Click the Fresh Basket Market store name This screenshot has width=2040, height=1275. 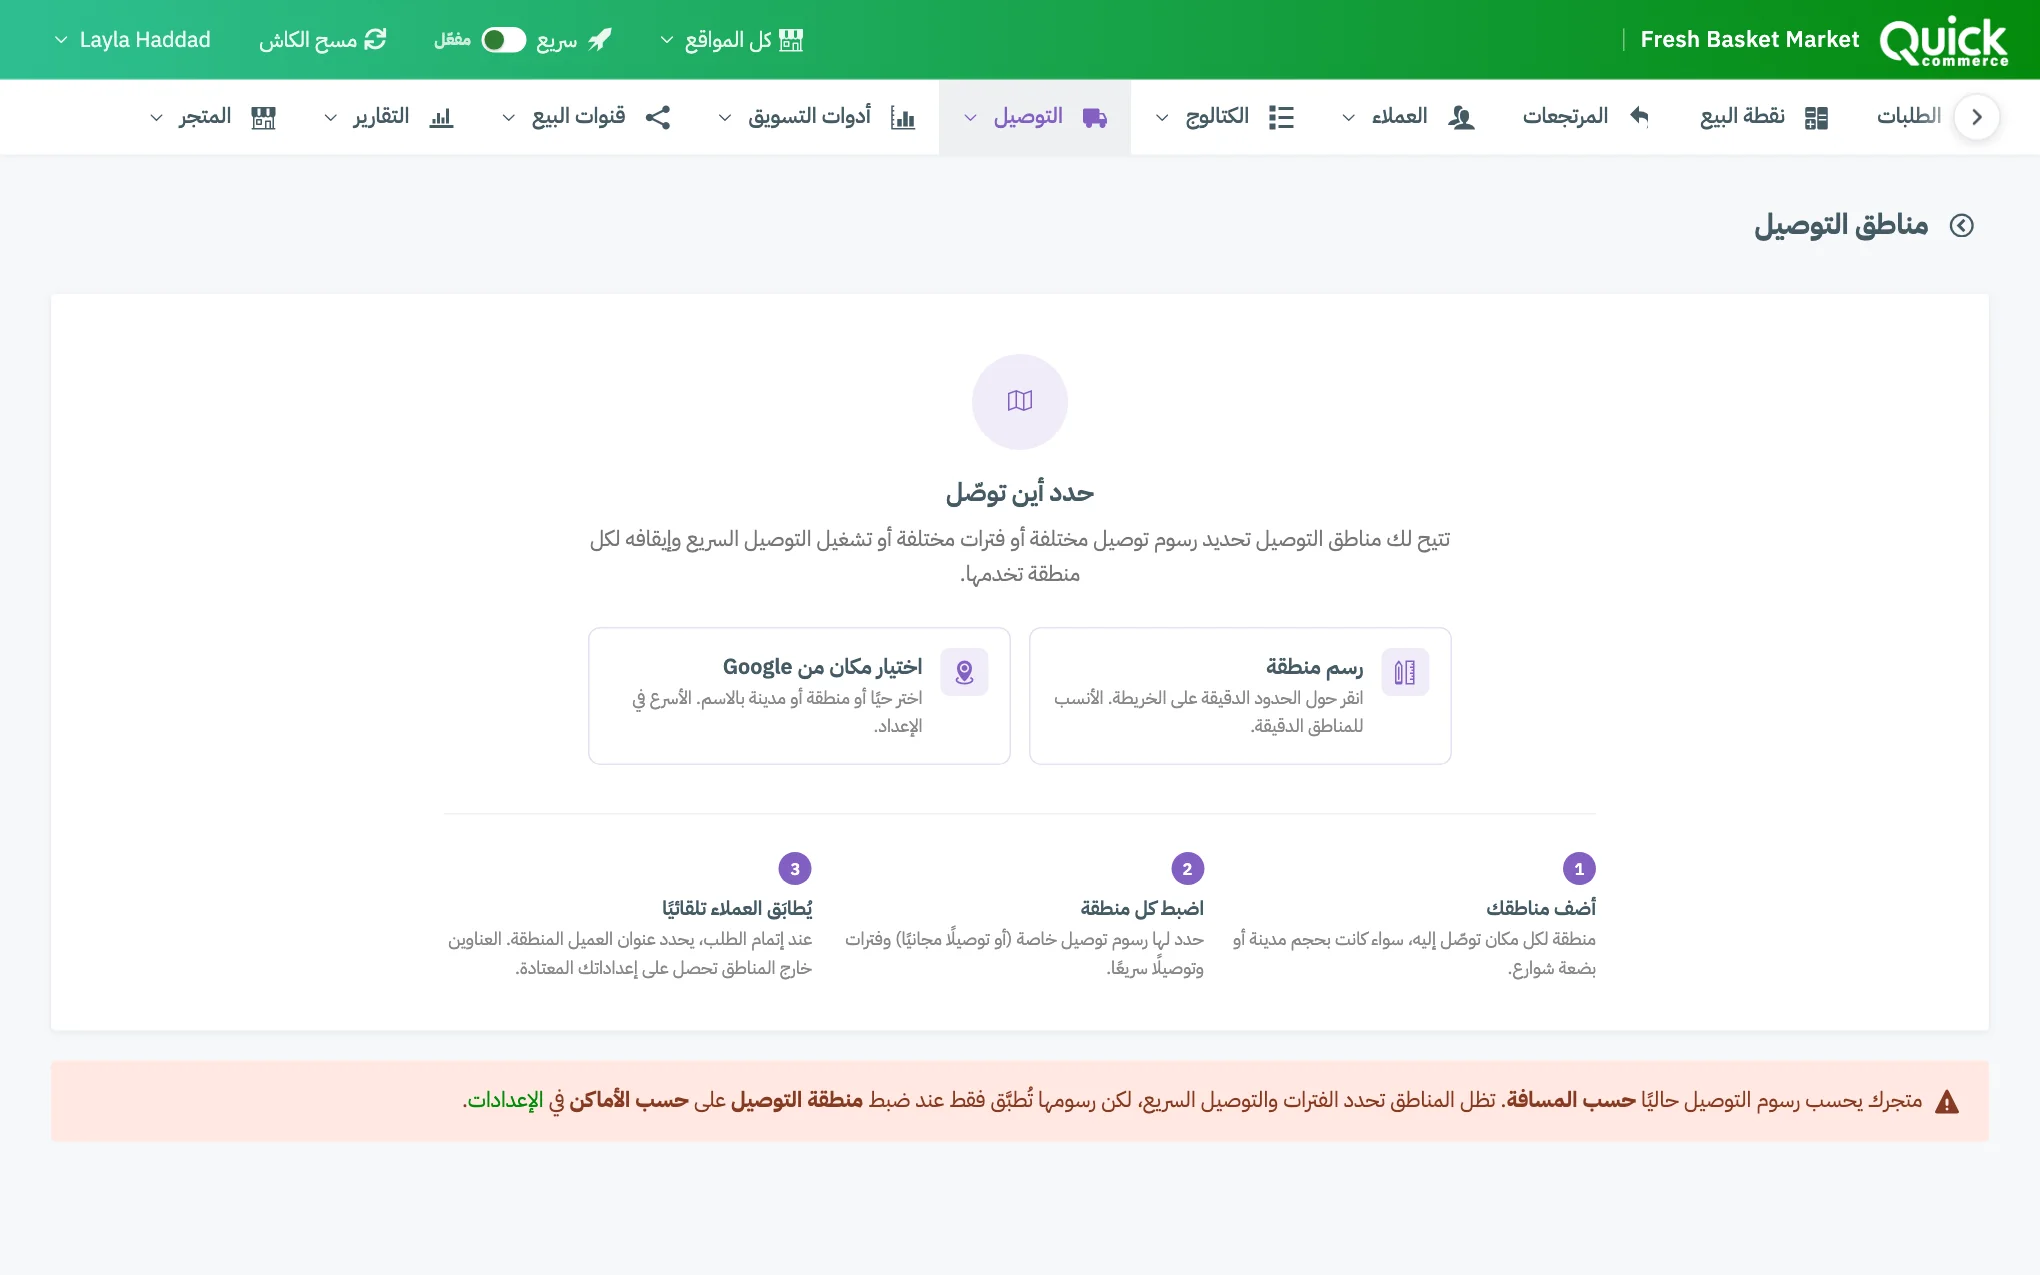(x=1750, y=40)
